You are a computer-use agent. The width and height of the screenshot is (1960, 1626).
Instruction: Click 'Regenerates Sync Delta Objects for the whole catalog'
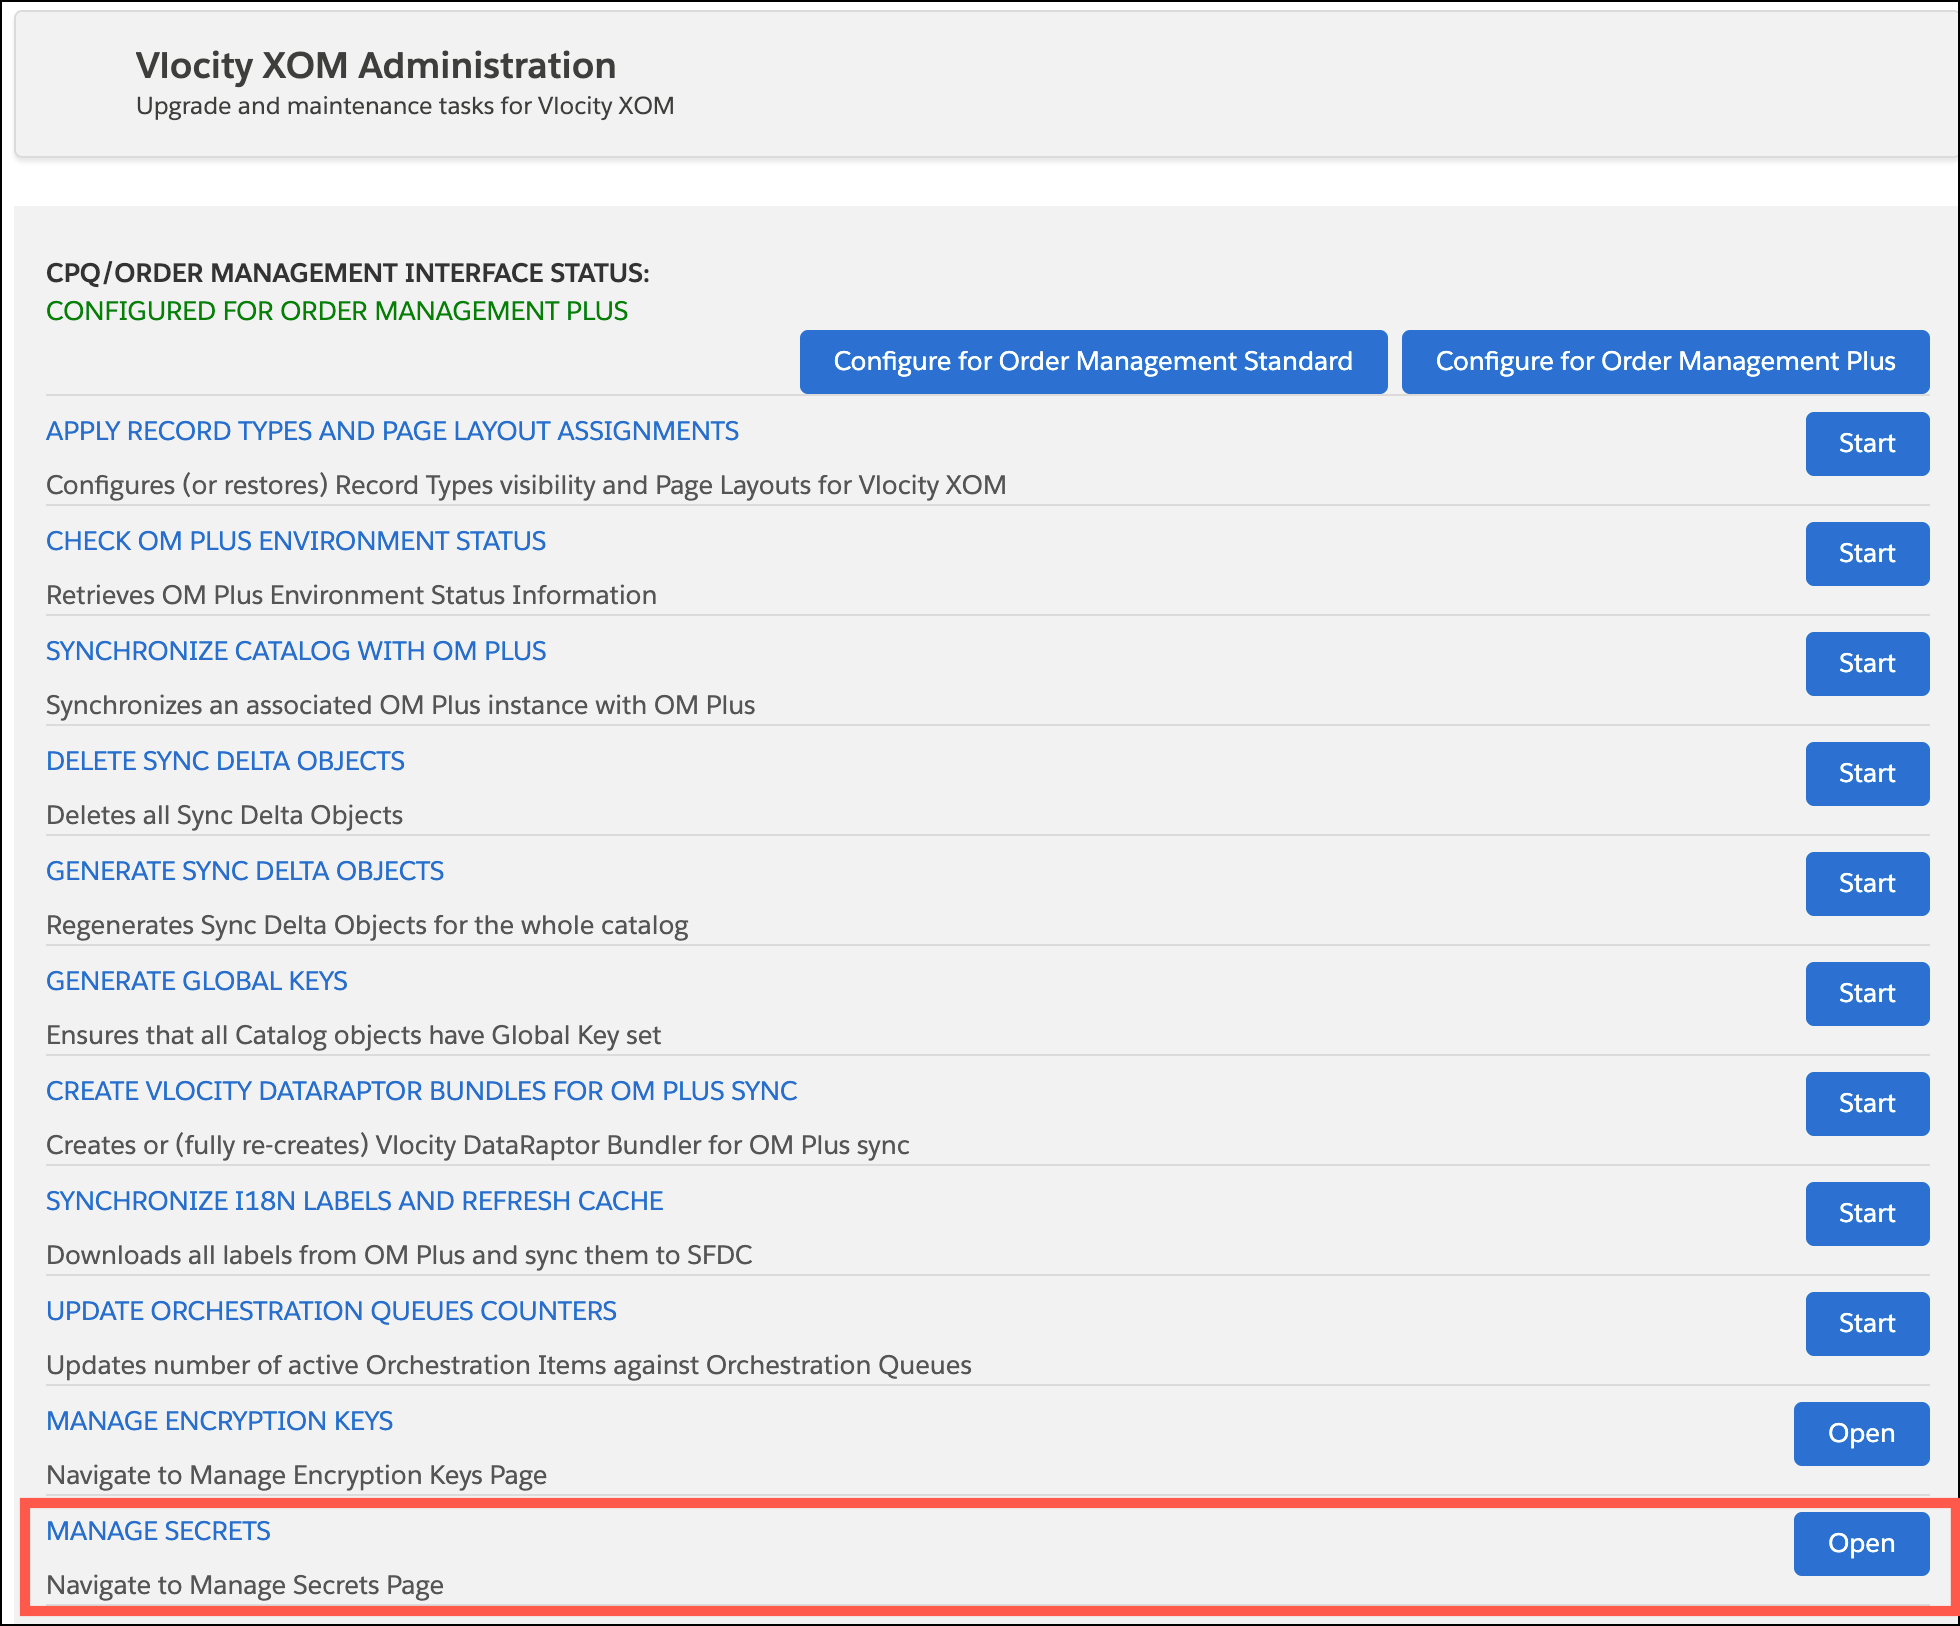(367, 925)
